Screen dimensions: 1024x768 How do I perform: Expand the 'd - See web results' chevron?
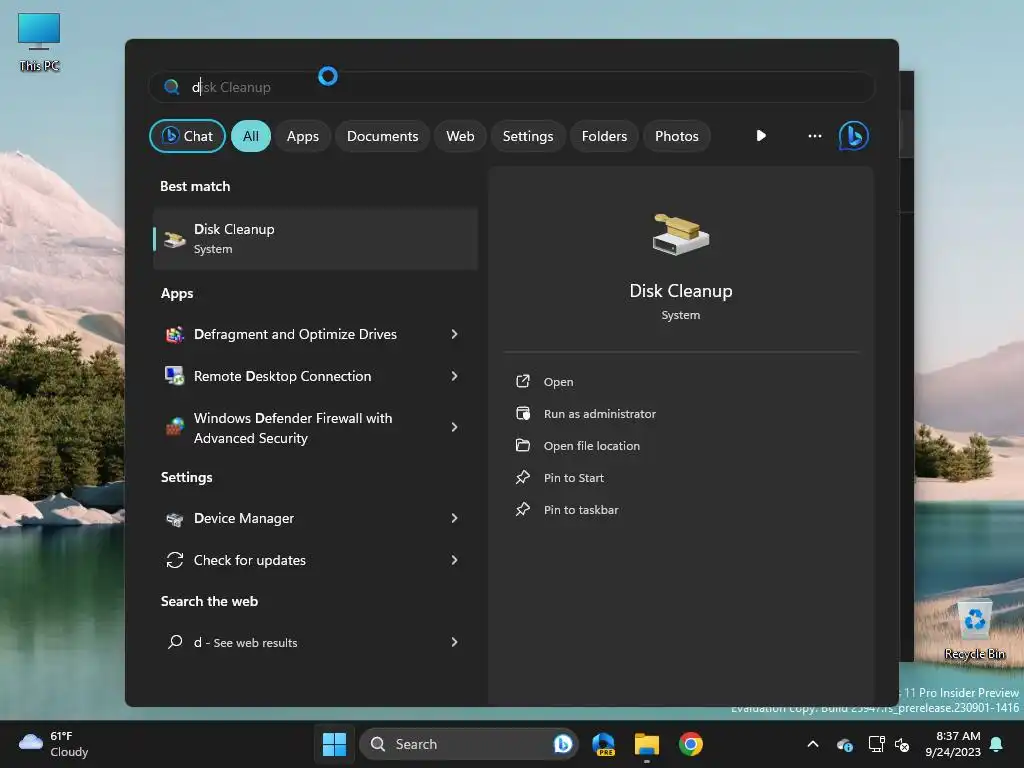point(455,642)
